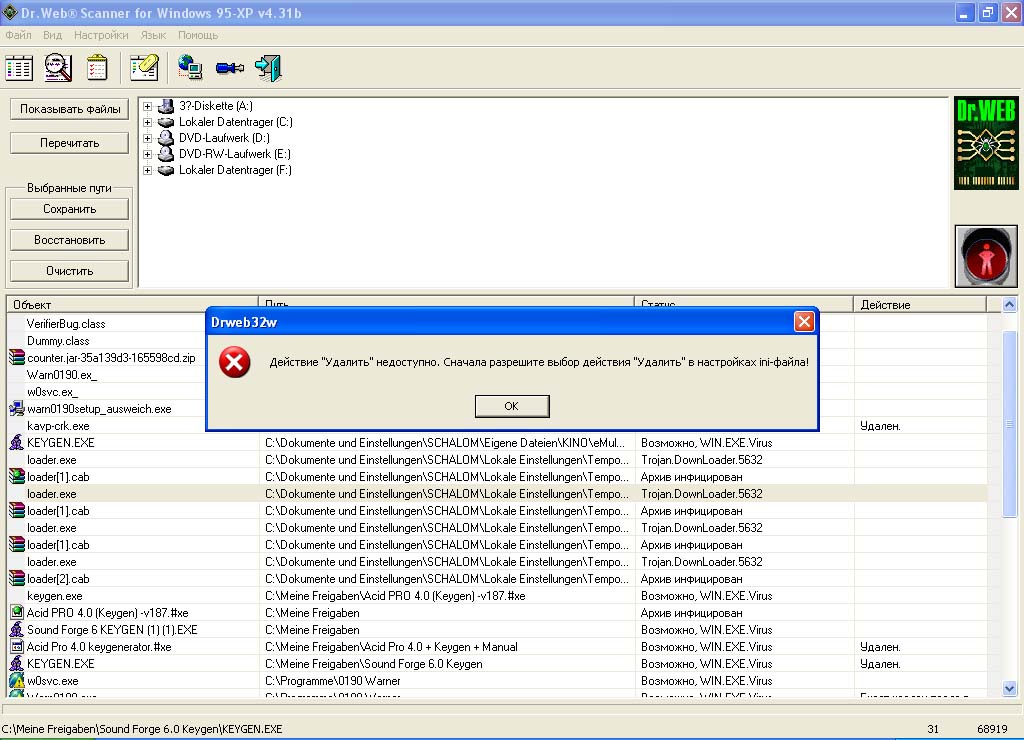1024x740 pixels.
Task: Click the status bar value 68919
Action: (x=992, y=729)
